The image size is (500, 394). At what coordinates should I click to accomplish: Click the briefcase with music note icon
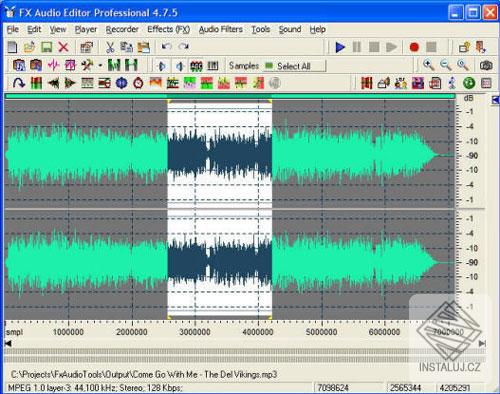point(19,65)
